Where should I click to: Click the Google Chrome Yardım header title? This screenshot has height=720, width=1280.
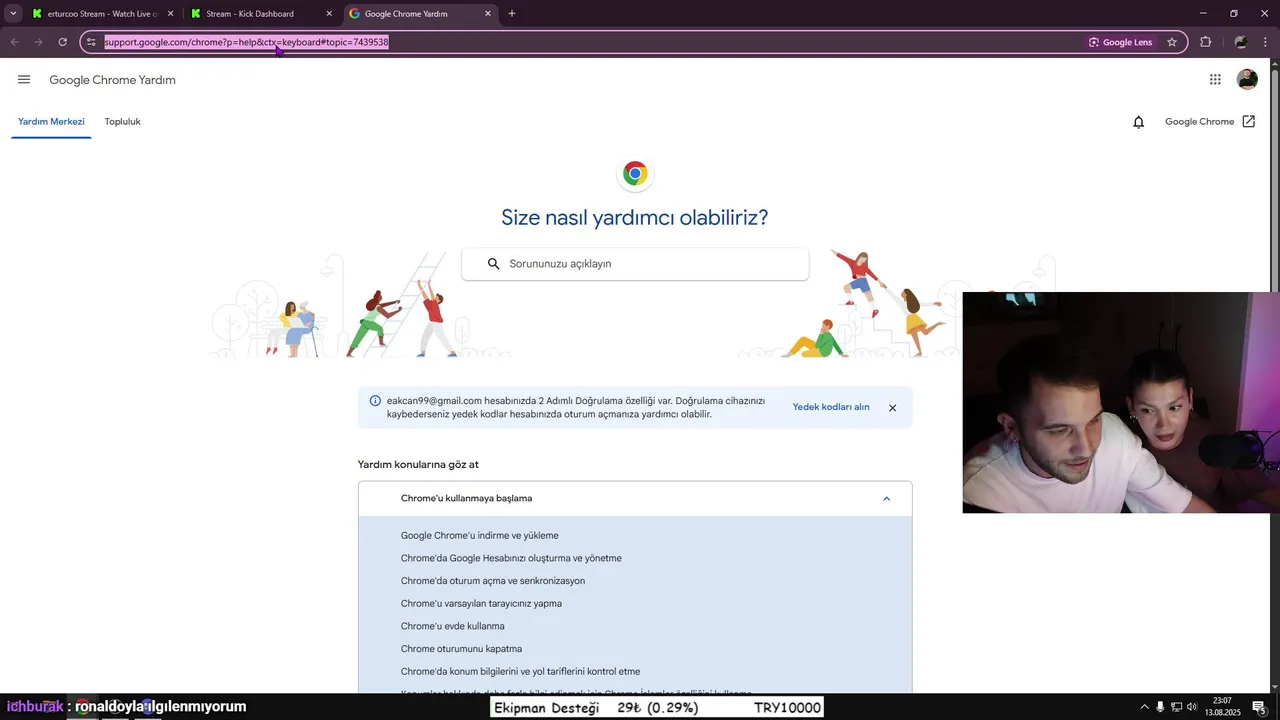point(112,80)
